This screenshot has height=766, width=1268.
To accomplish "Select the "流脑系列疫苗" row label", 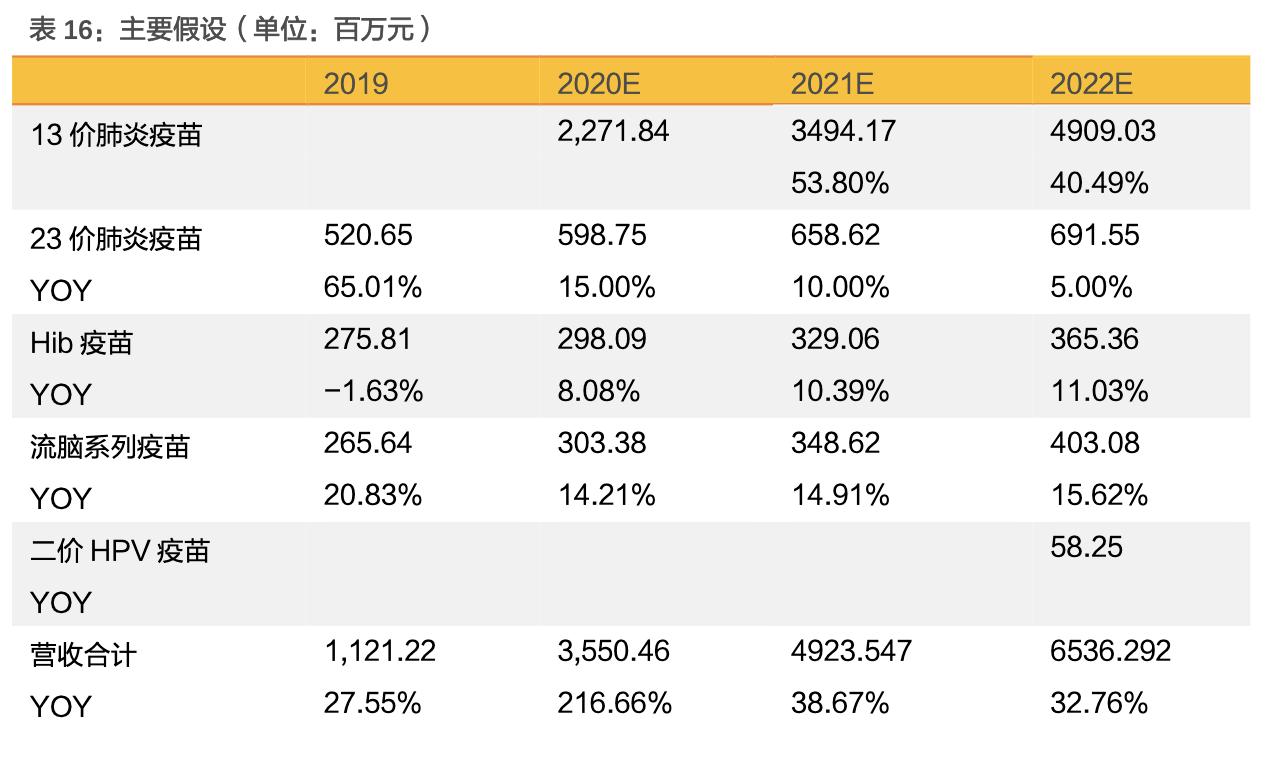I will tap(110, 446).
